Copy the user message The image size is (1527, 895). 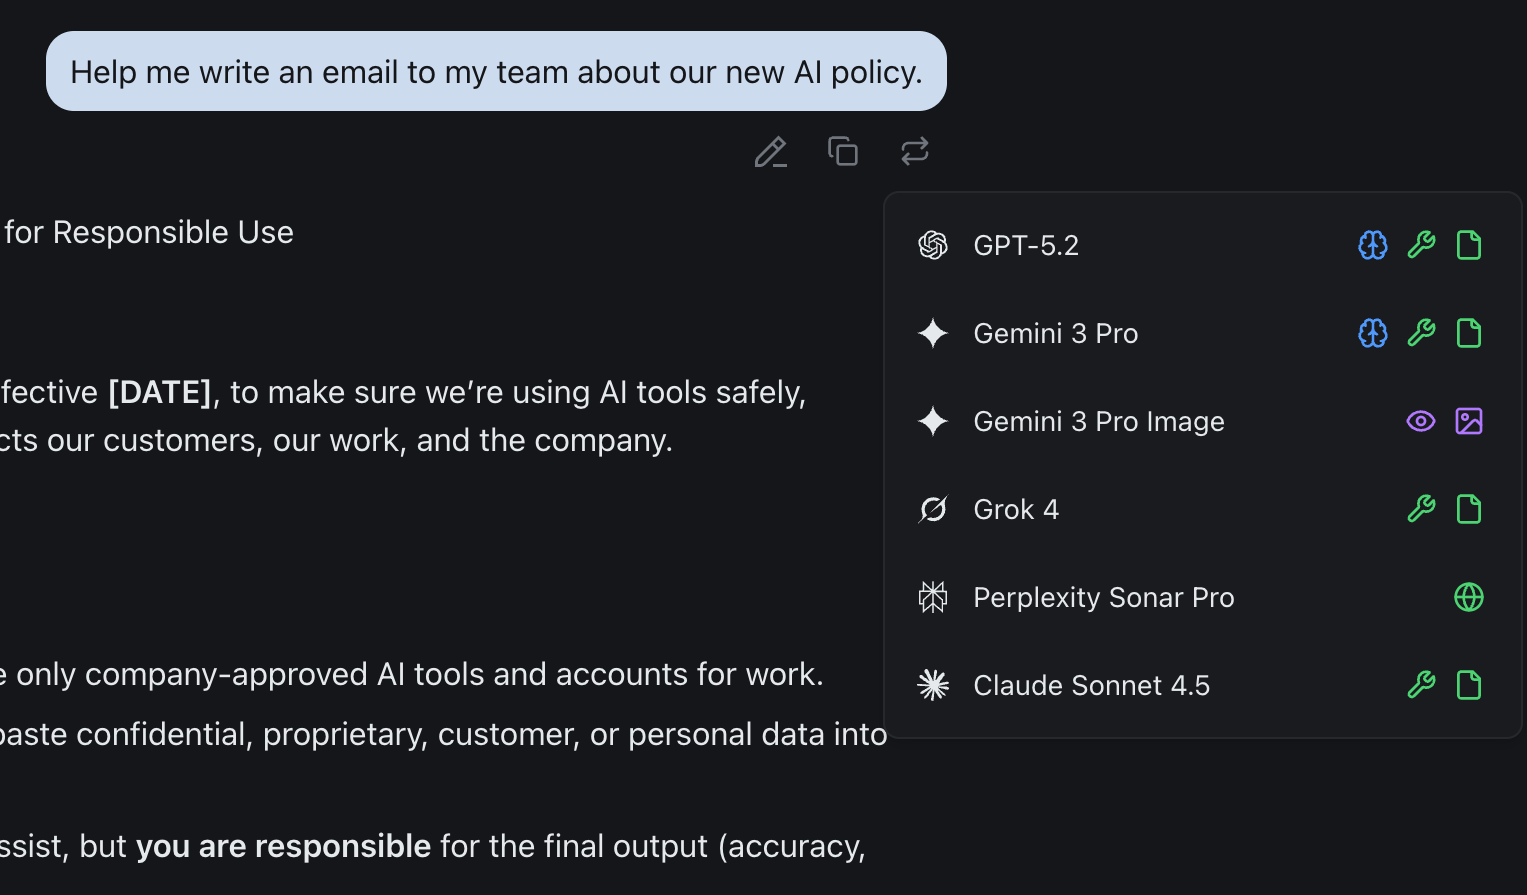click(843, 151)
